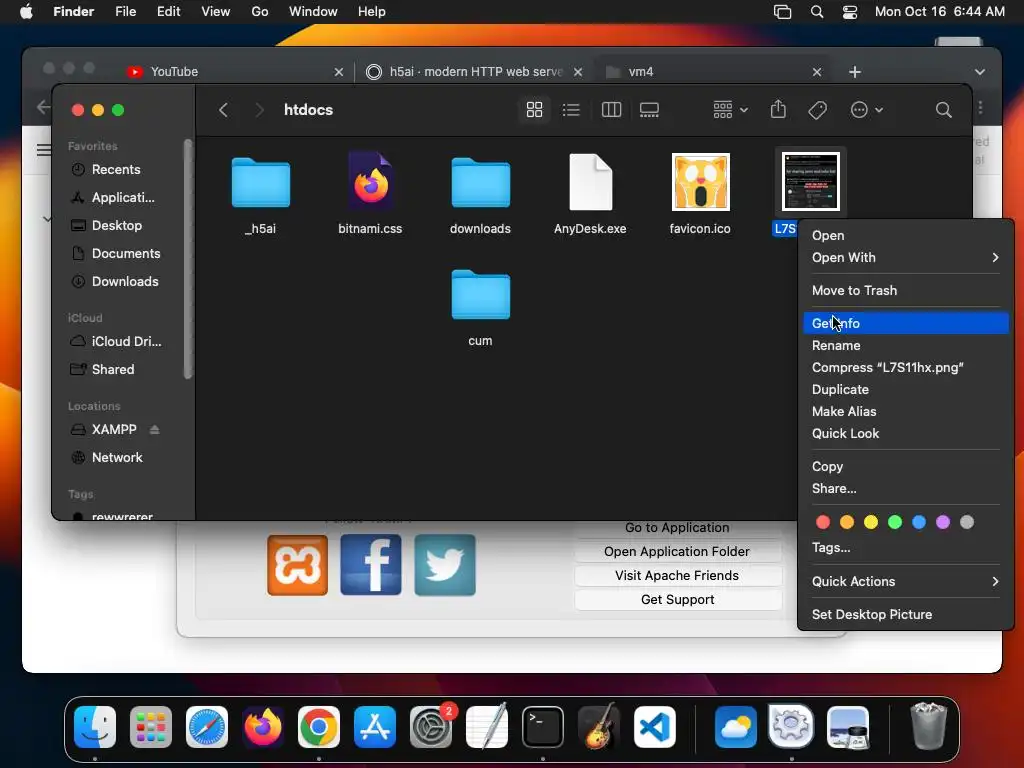Switch Finder to column view
1024x768 pixels.
(x=611, y=110)
